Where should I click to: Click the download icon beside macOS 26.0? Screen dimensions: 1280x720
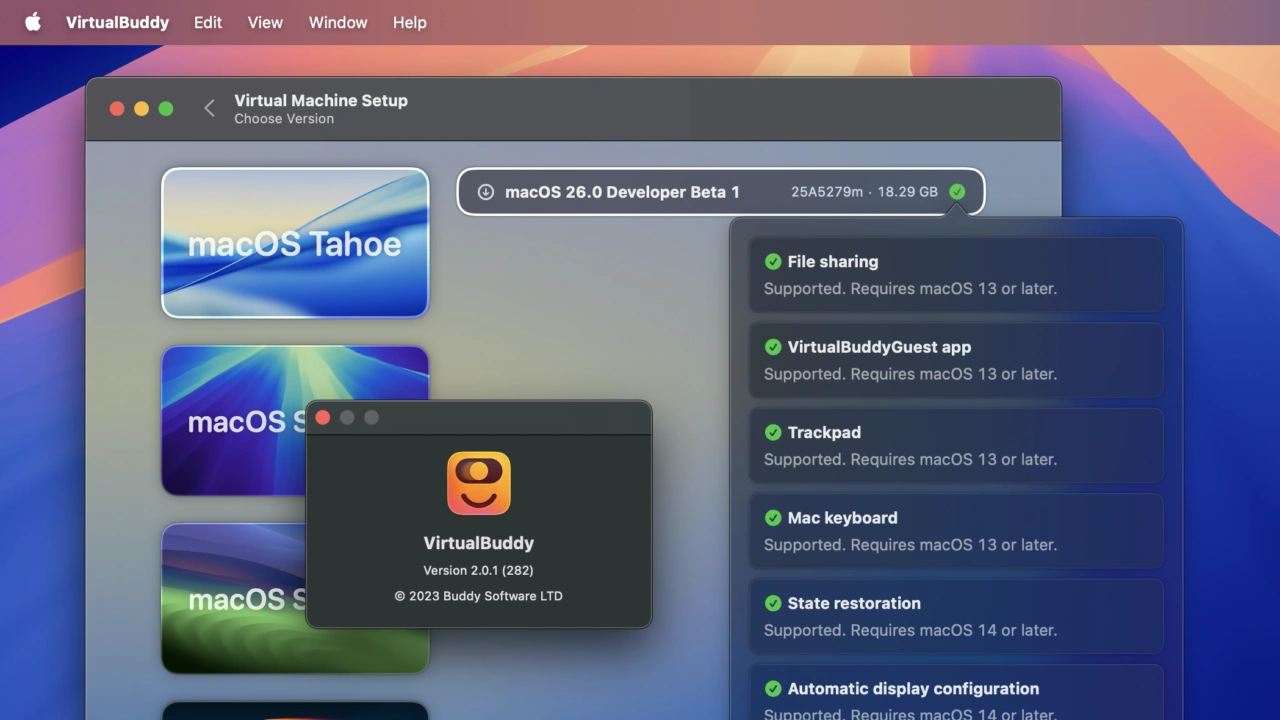(485, 192)
